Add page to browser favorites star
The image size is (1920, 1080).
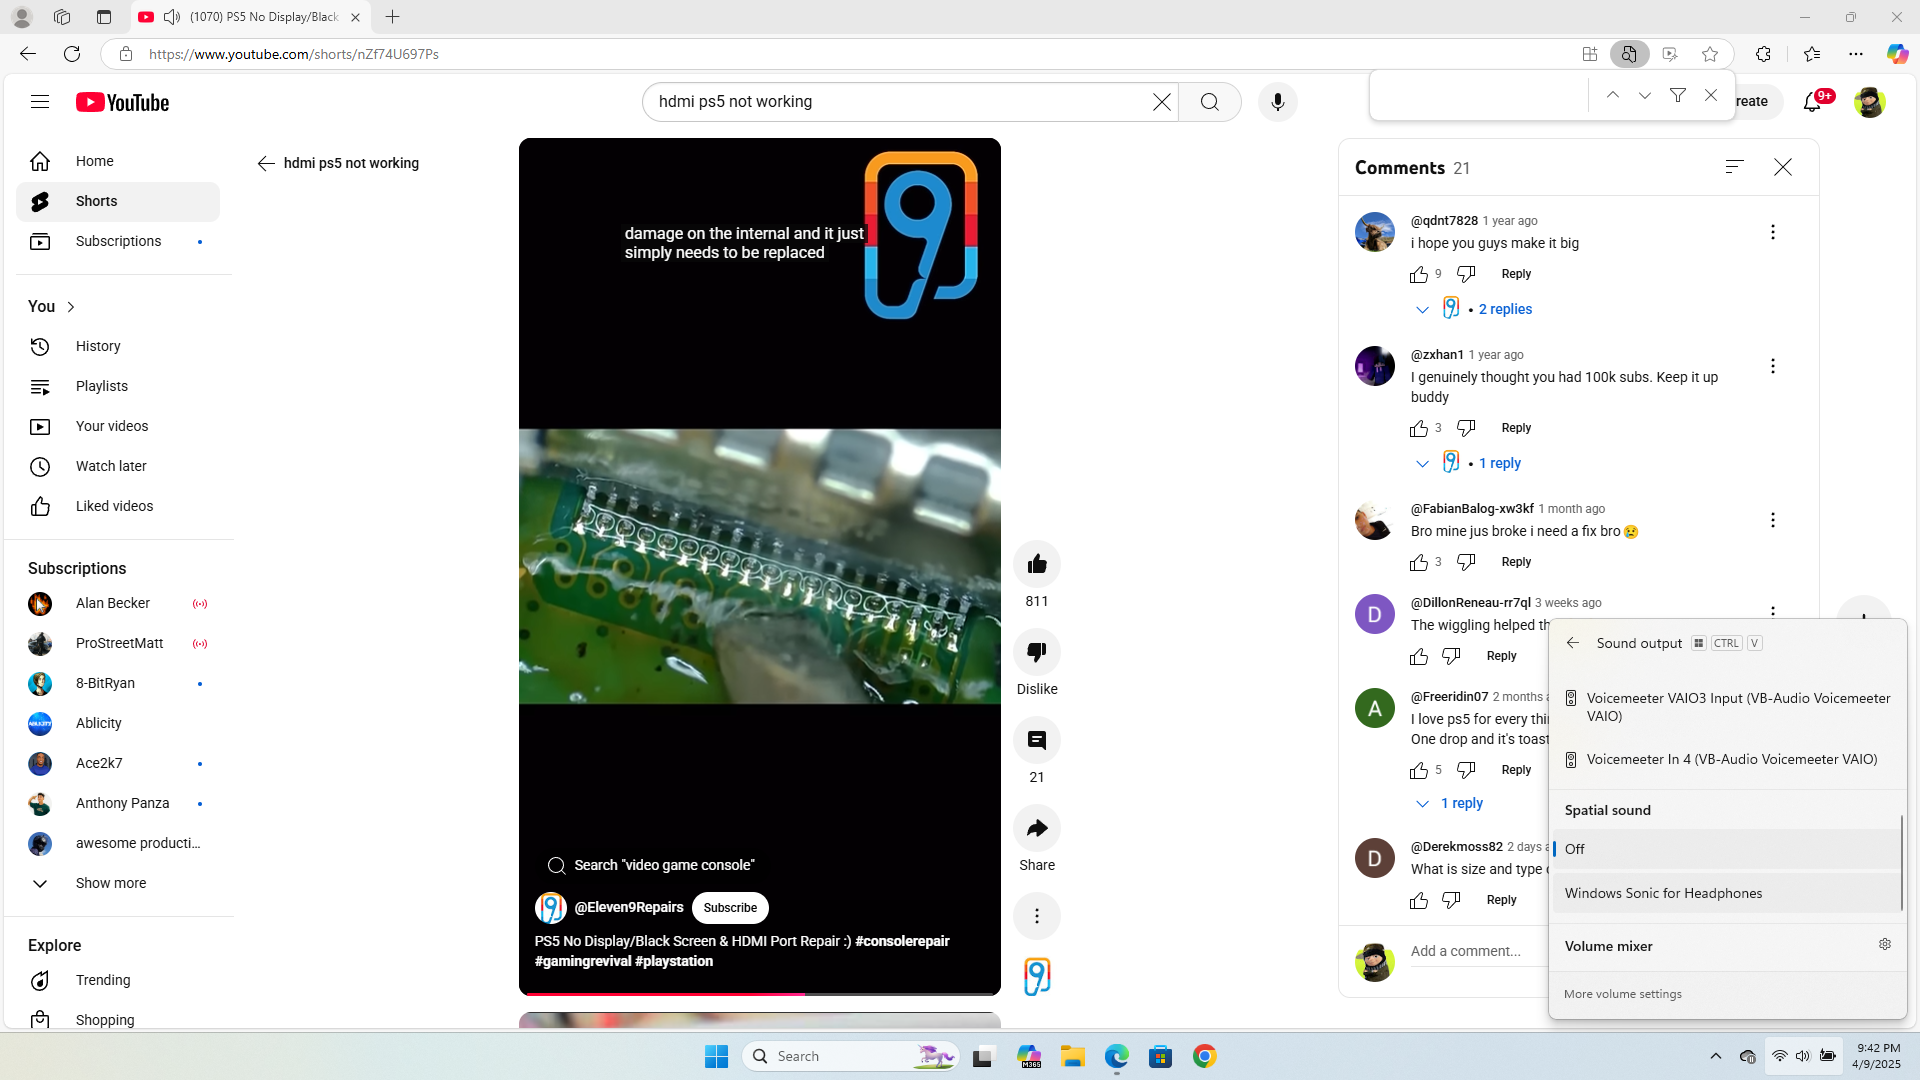(1710, 54)
